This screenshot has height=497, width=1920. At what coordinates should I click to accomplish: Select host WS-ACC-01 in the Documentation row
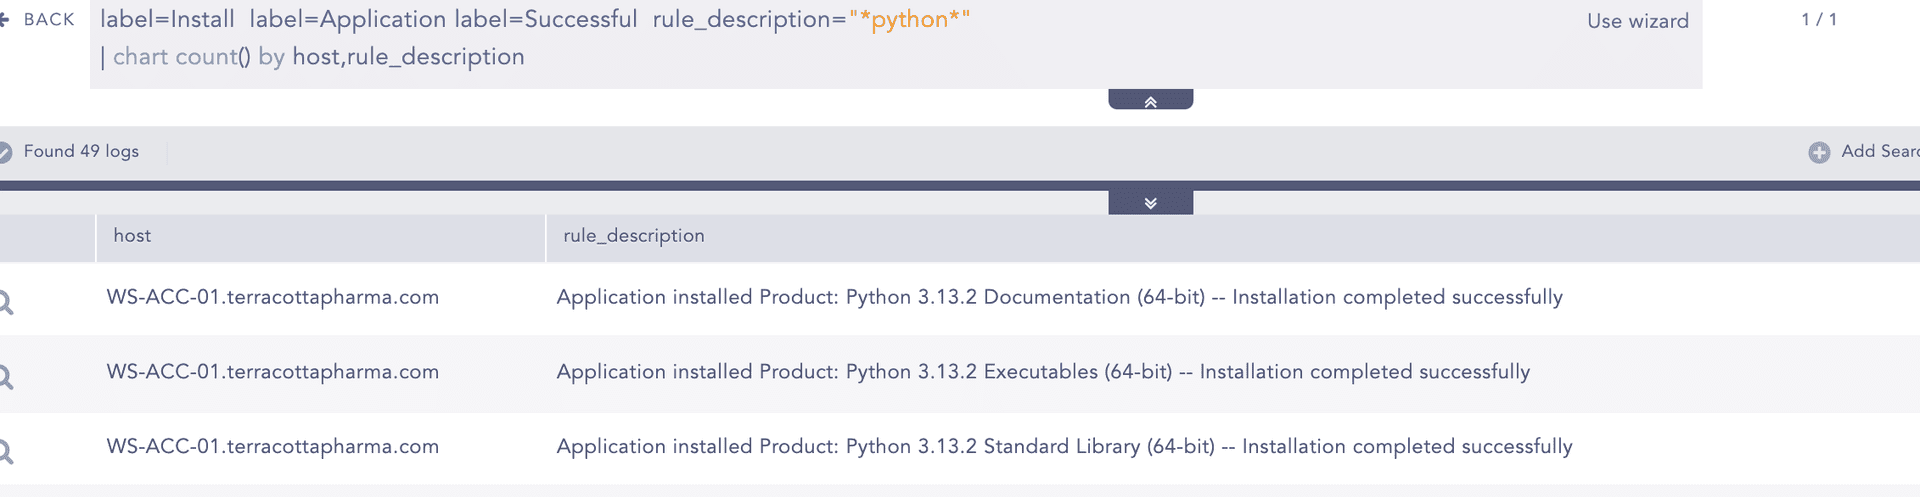coord(272,297)
